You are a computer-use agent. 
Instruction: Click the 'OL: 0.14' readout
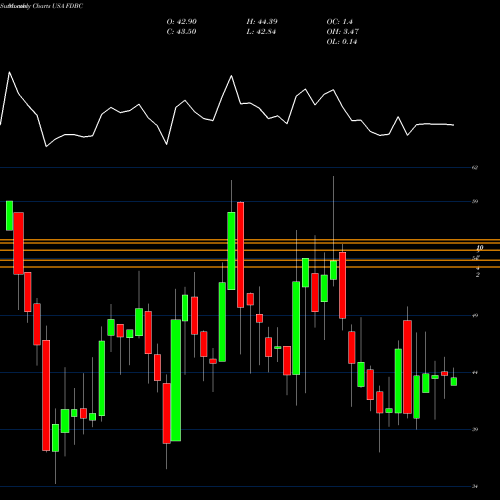tap(342, 42)
